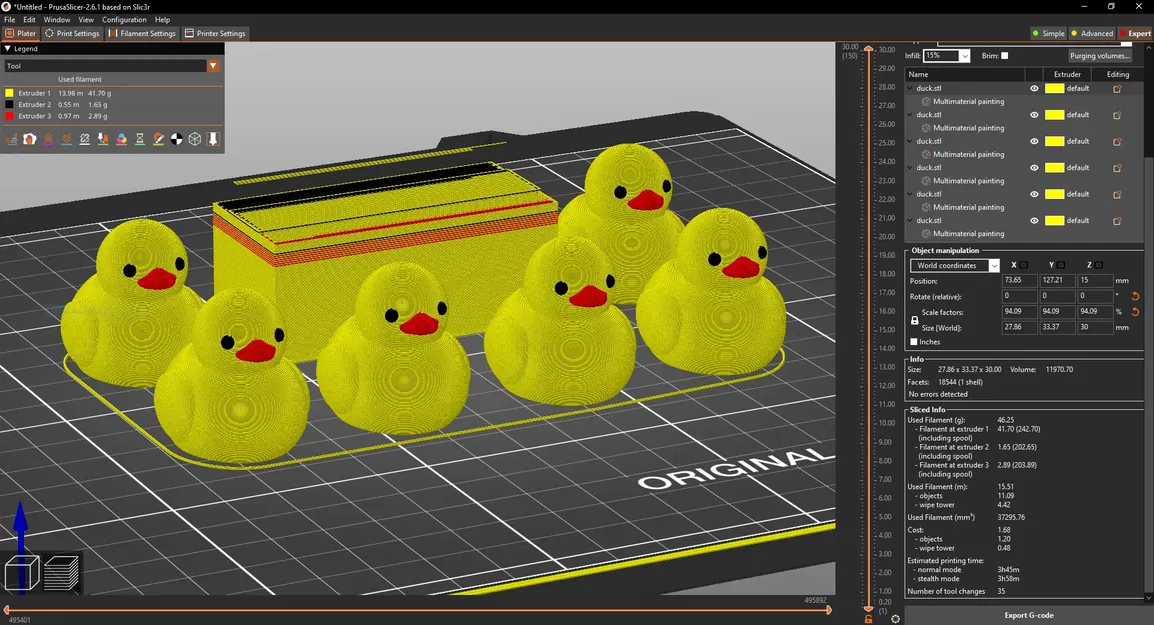The image size is (1154, 625).
Task: Toggle Tool changes icon in legend
Action: point(104,139)
